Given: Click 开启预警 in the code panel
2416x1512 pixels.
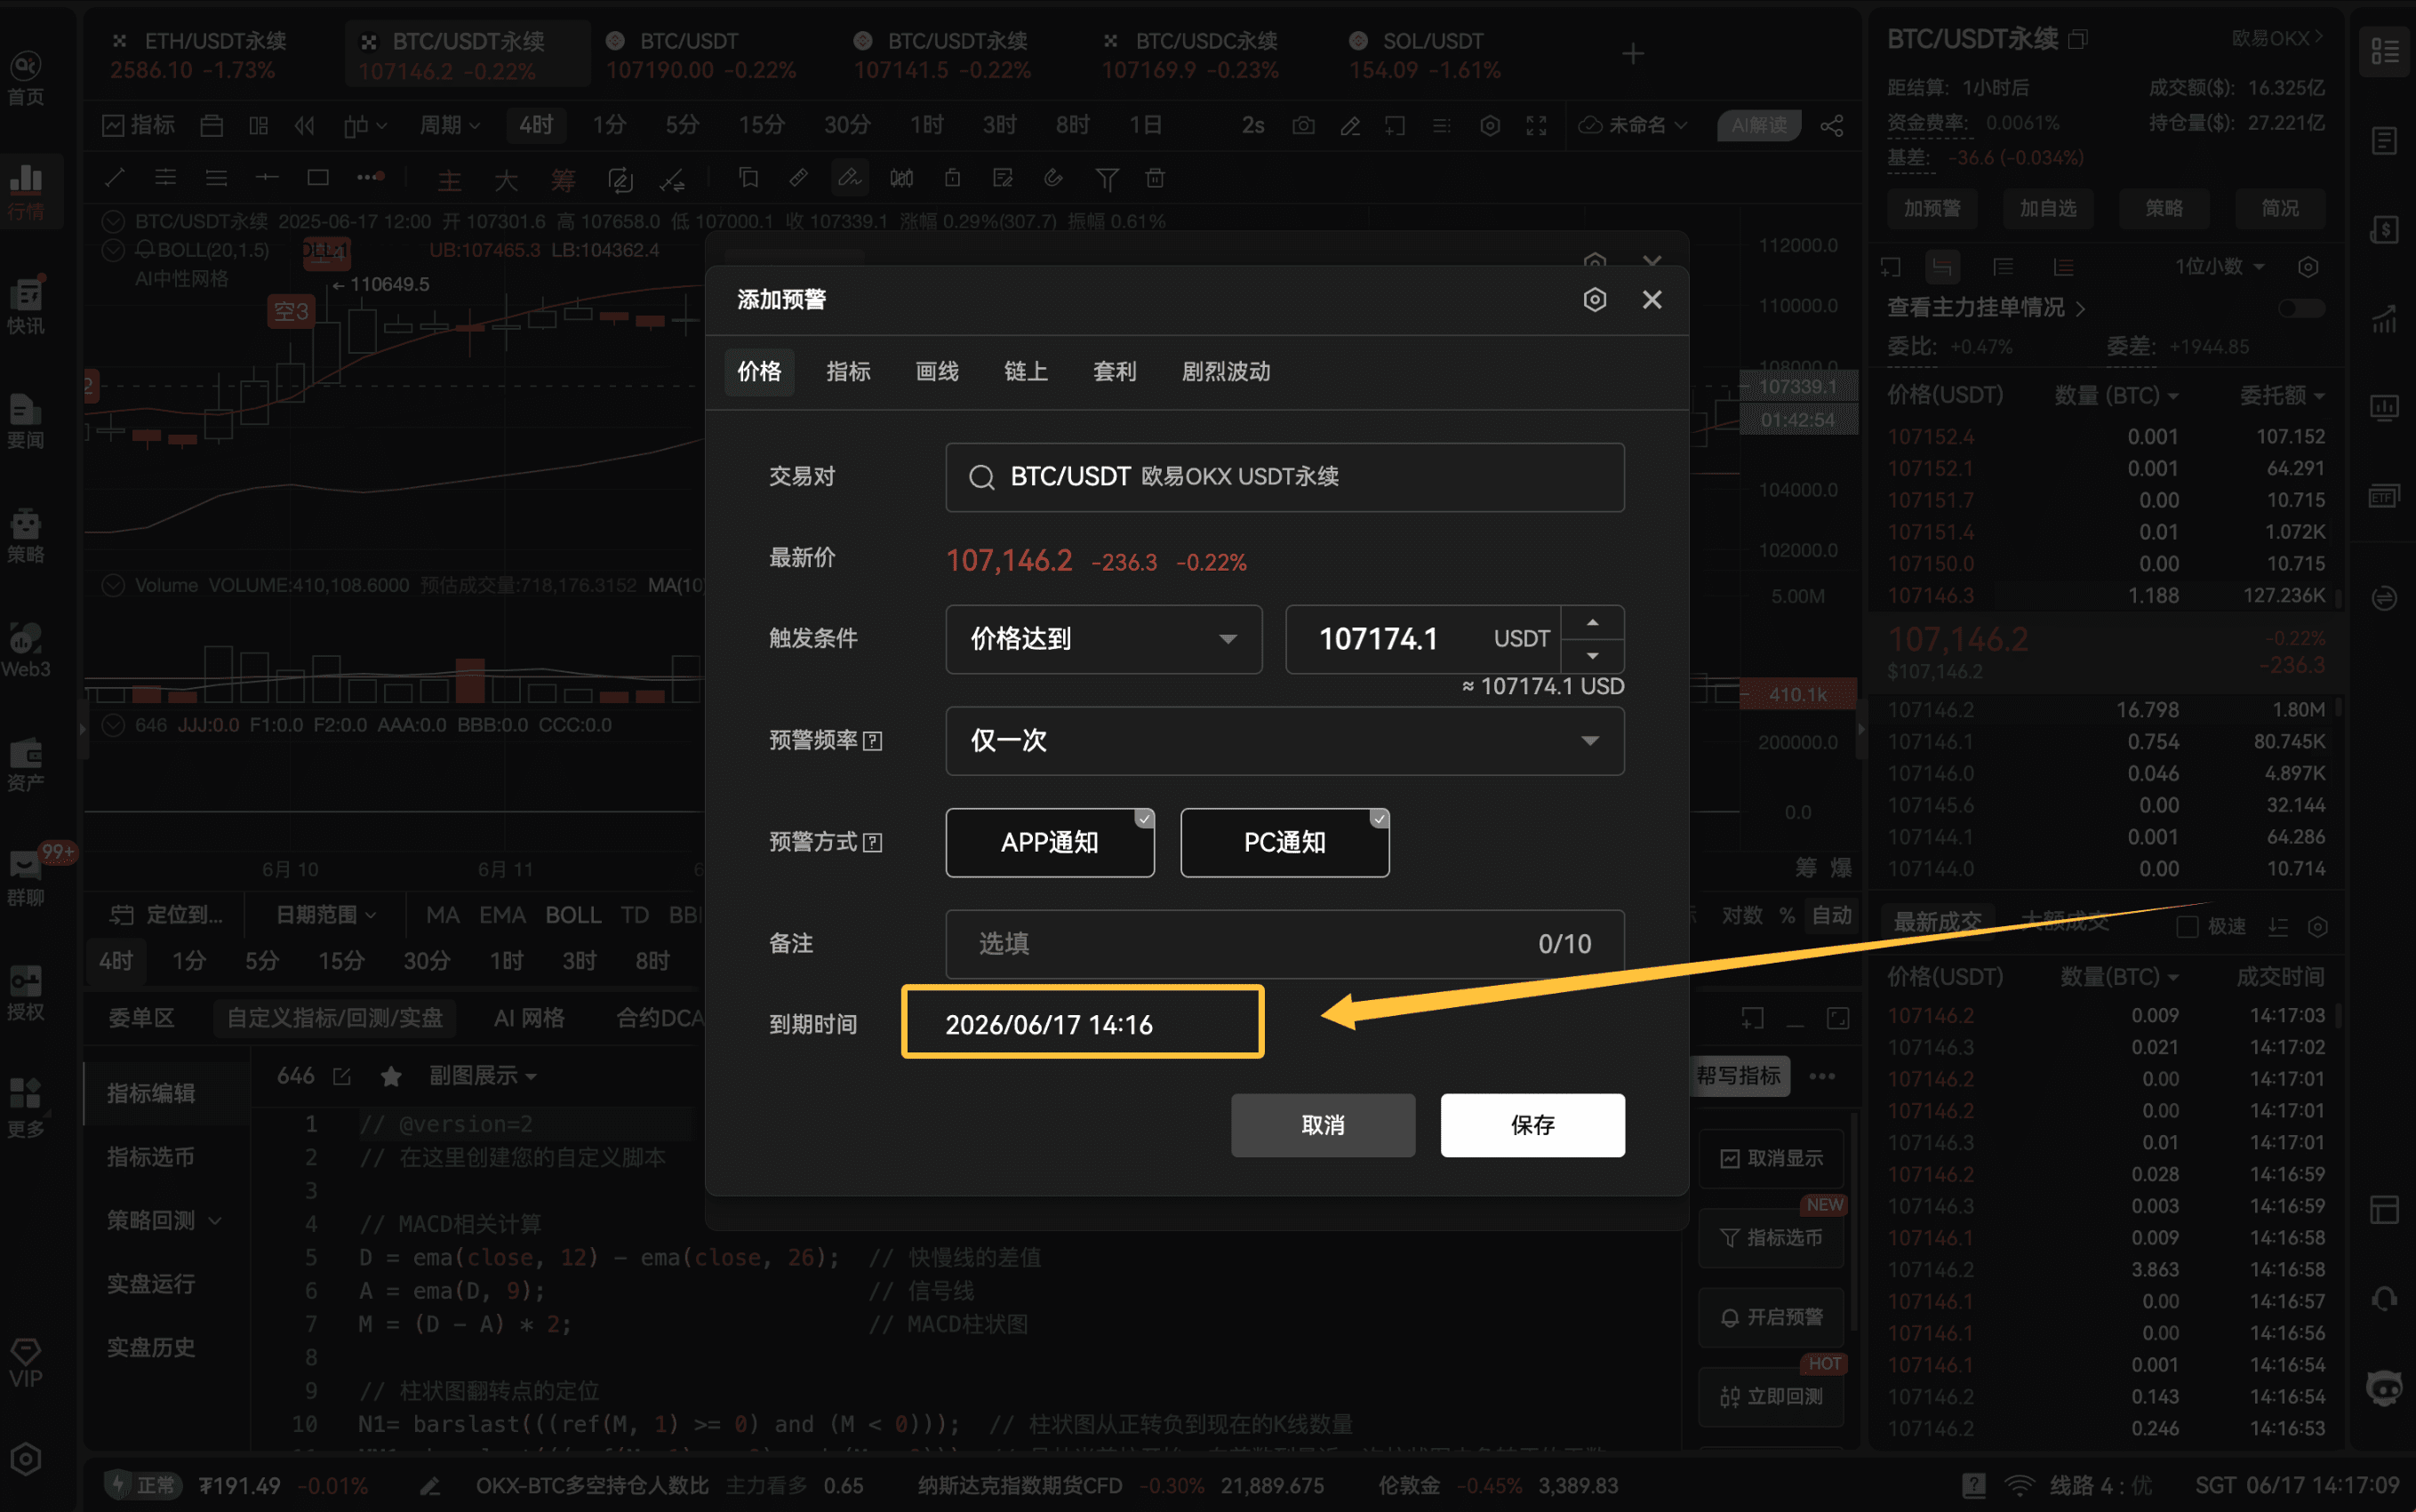Looking at the screenshot, I should tap(1771, 1318).
